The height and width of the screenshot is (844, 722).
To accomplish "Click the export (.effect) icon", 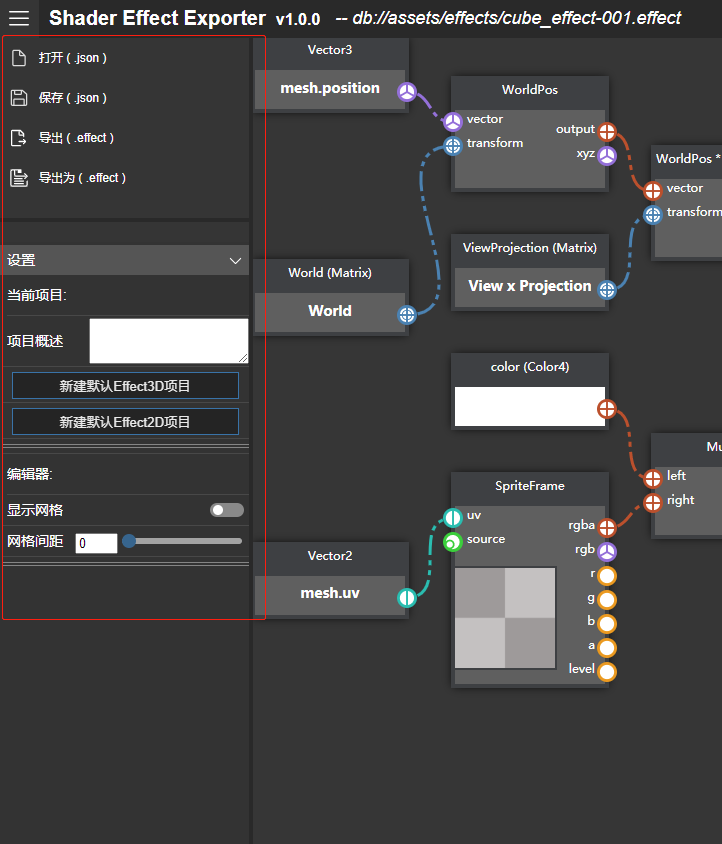I will (x=18, y=138).
